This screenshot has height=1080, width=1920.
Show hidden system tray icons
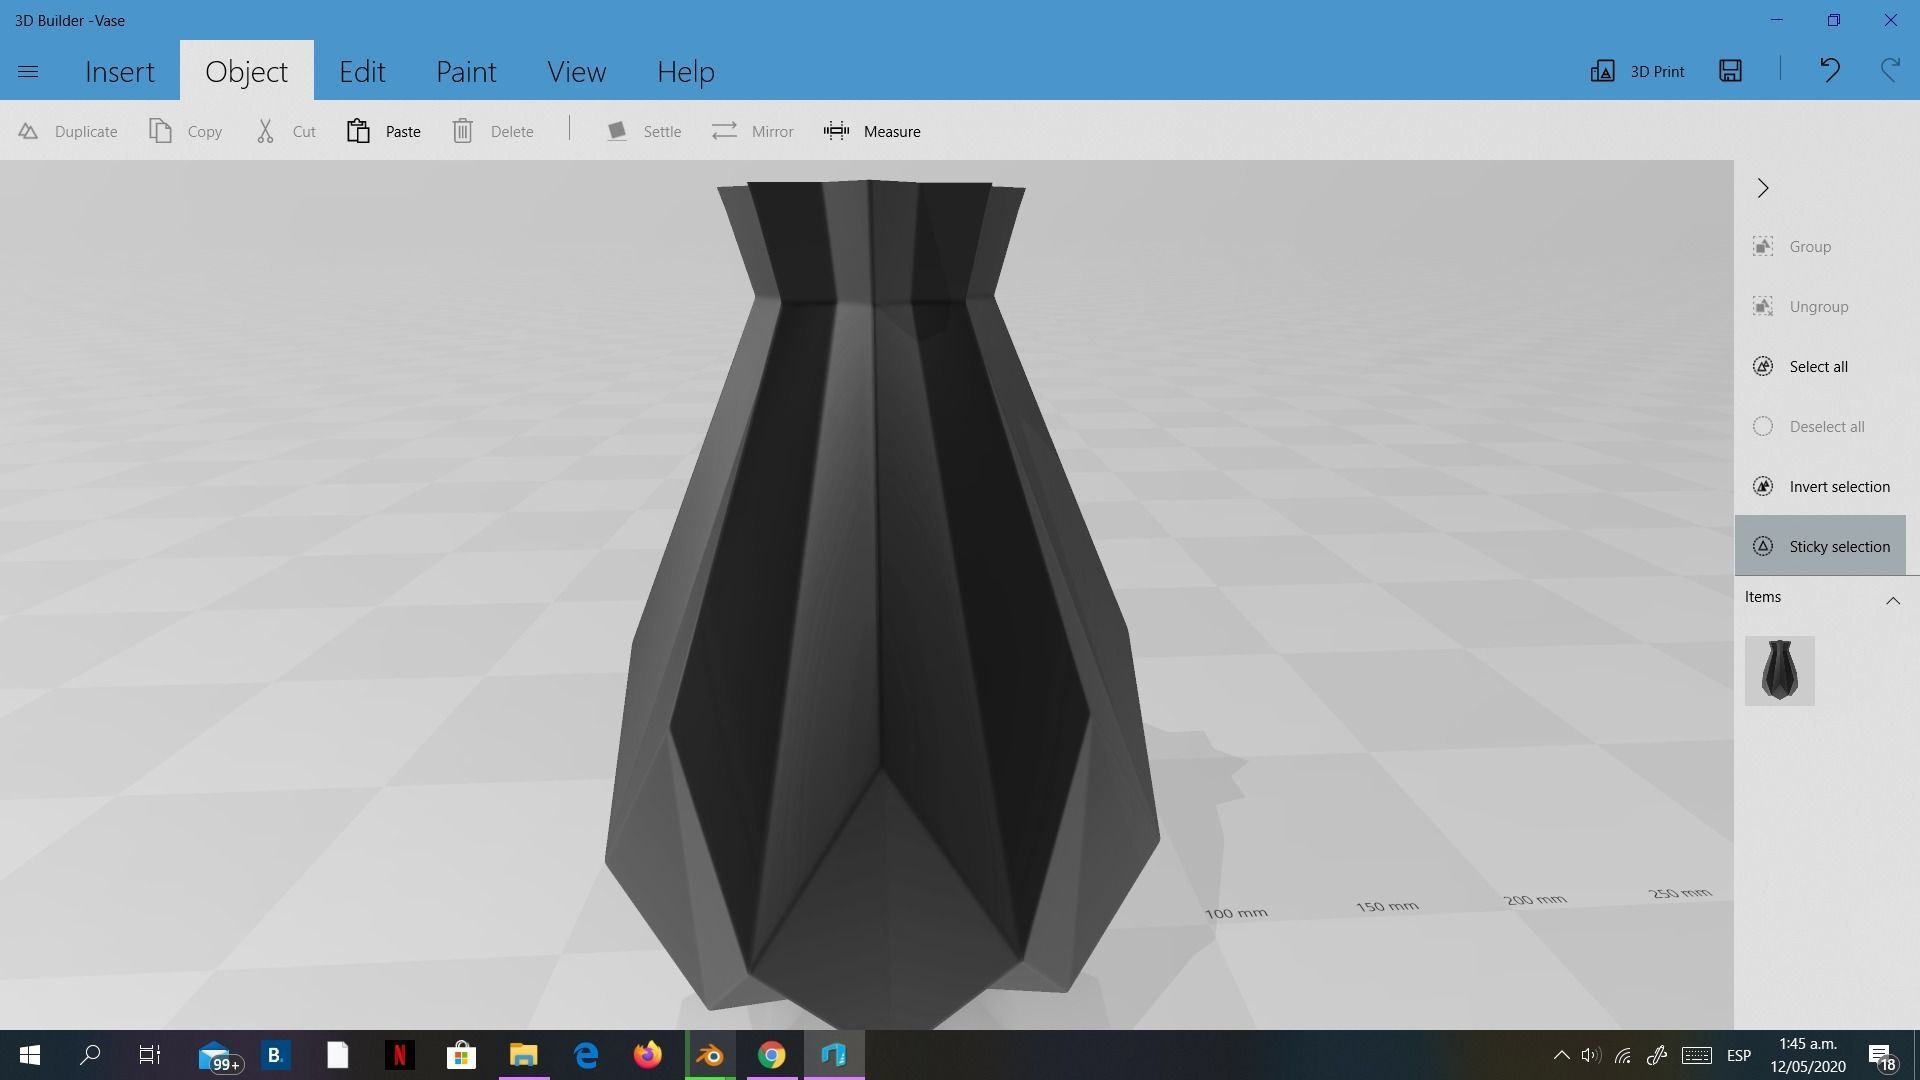(1561, 1055)
